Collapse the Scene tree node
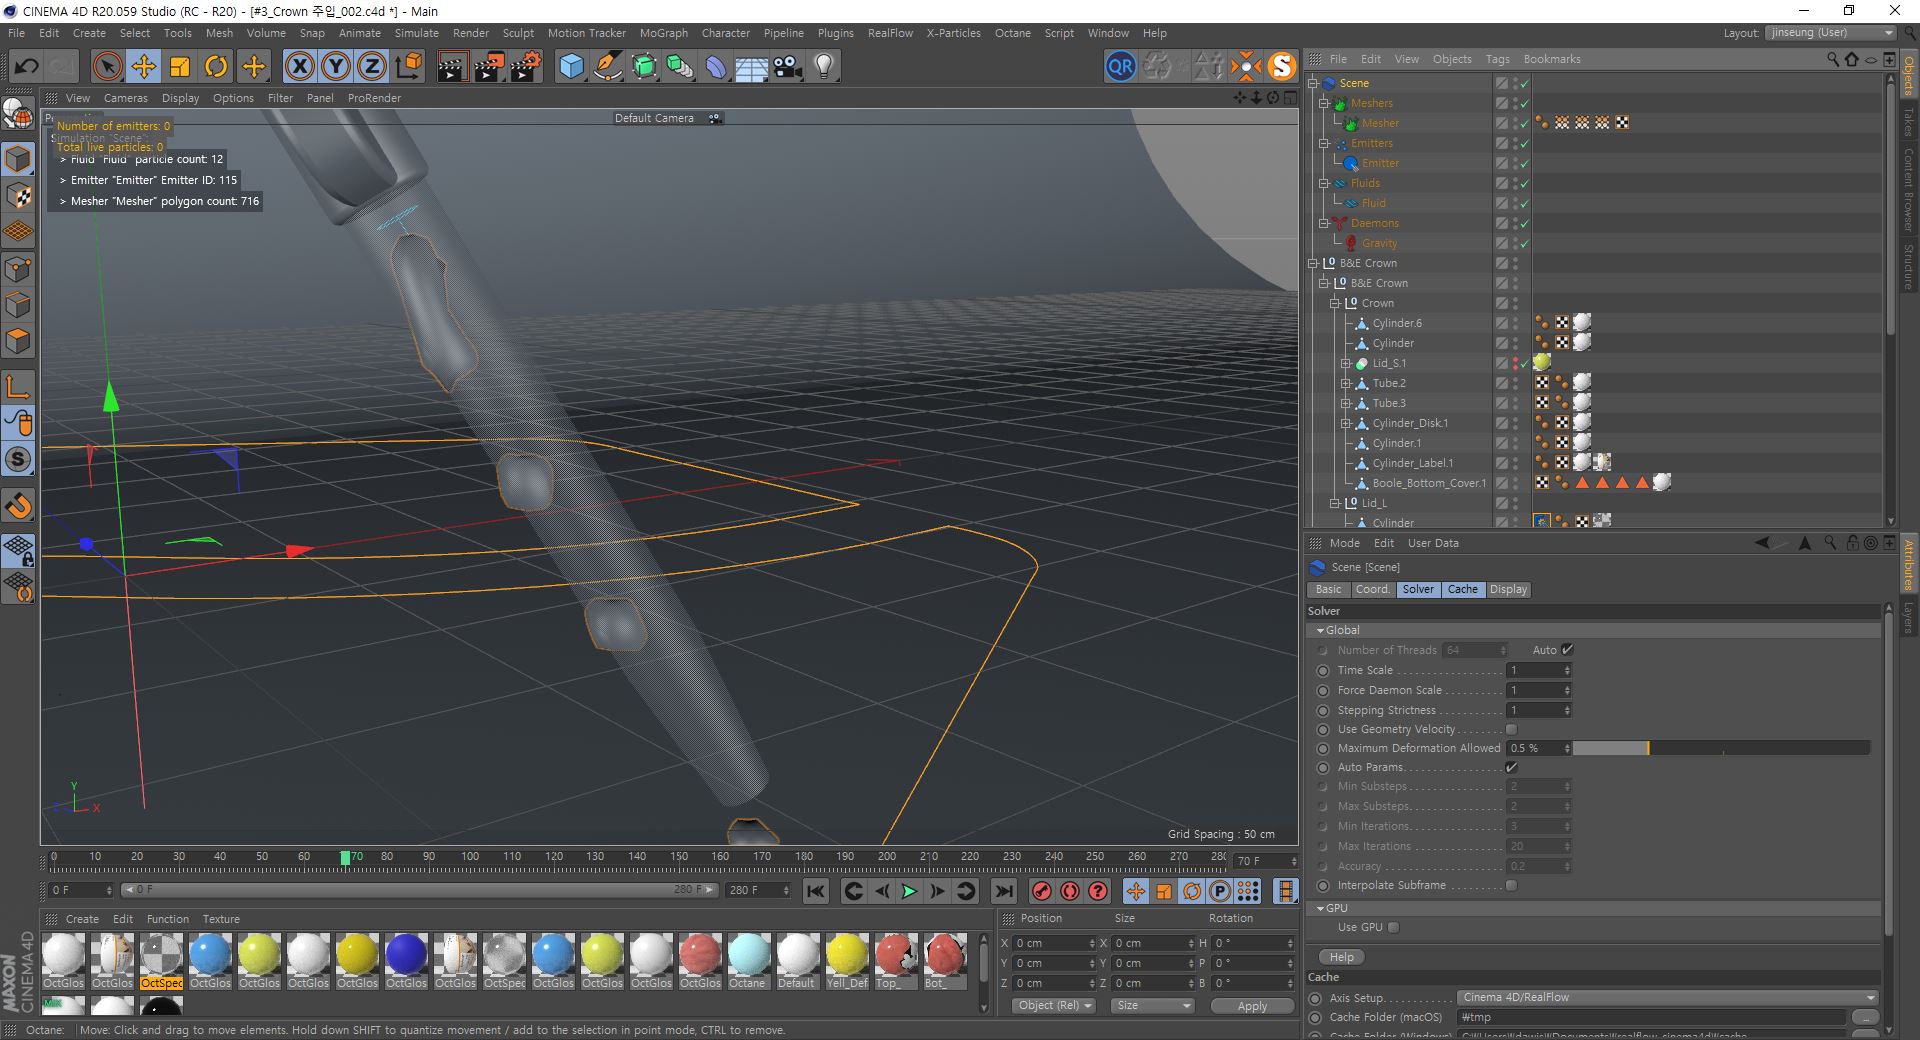Screen dimensions: 1920x1040 [1313, 83]
